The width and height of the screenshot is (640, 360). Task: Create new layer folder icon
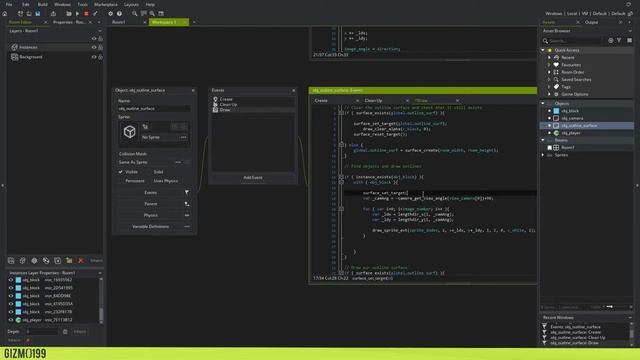click(x=69, y=260)
